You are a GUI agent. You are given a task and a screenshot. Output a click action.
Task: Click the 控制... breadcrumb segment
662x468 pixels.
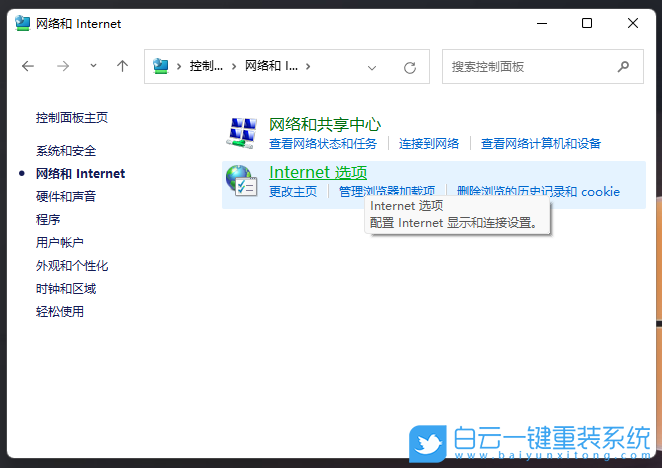[x=206, y=66]
